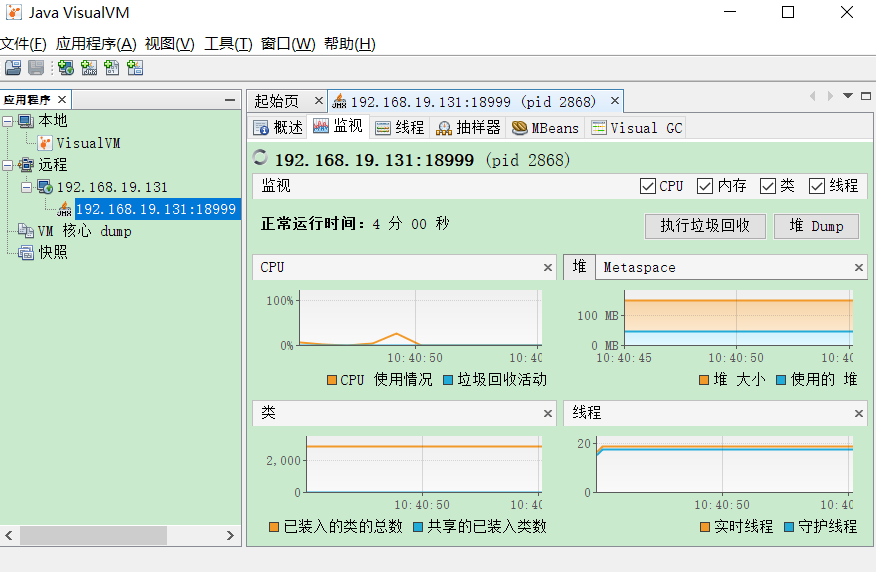Viewport: 876px width, 572px height.
Task: Click the Add Remote Host toolbar icon
Action: point(65,68)
